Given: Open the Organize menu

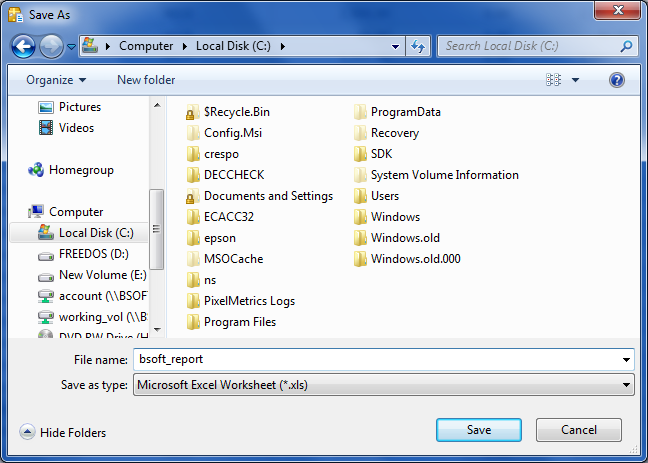Looking at the screenshot, I should click(56, 80).
